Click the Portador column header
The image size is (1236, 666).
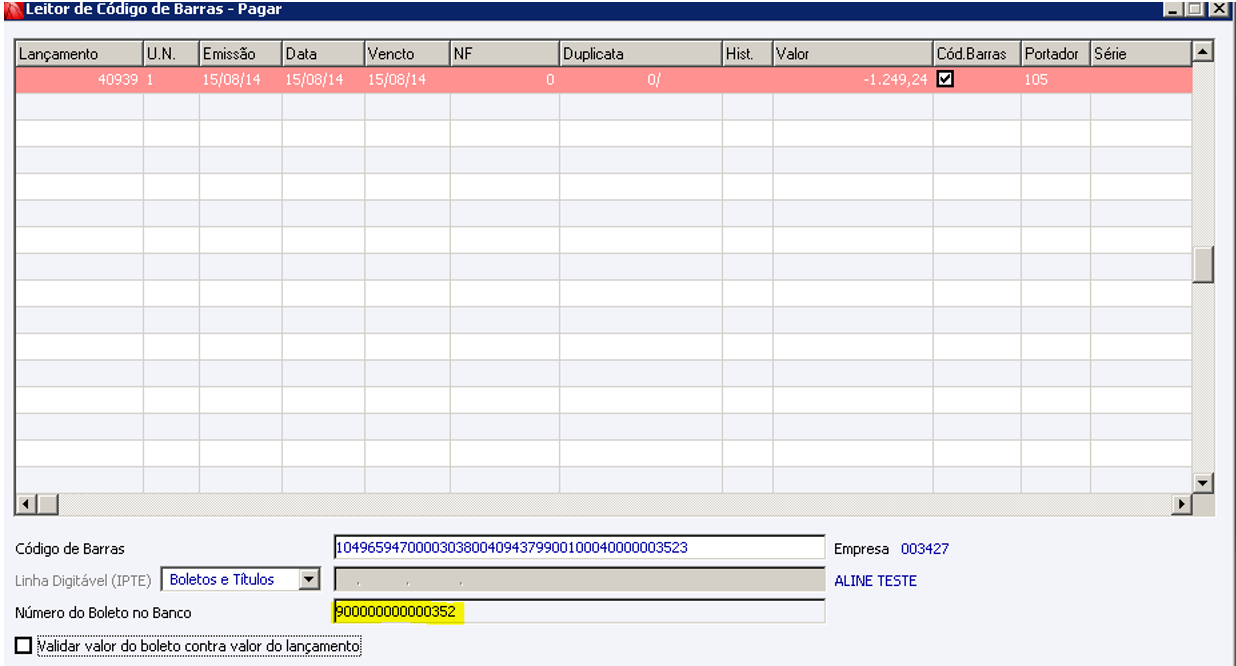(1055, 54)
